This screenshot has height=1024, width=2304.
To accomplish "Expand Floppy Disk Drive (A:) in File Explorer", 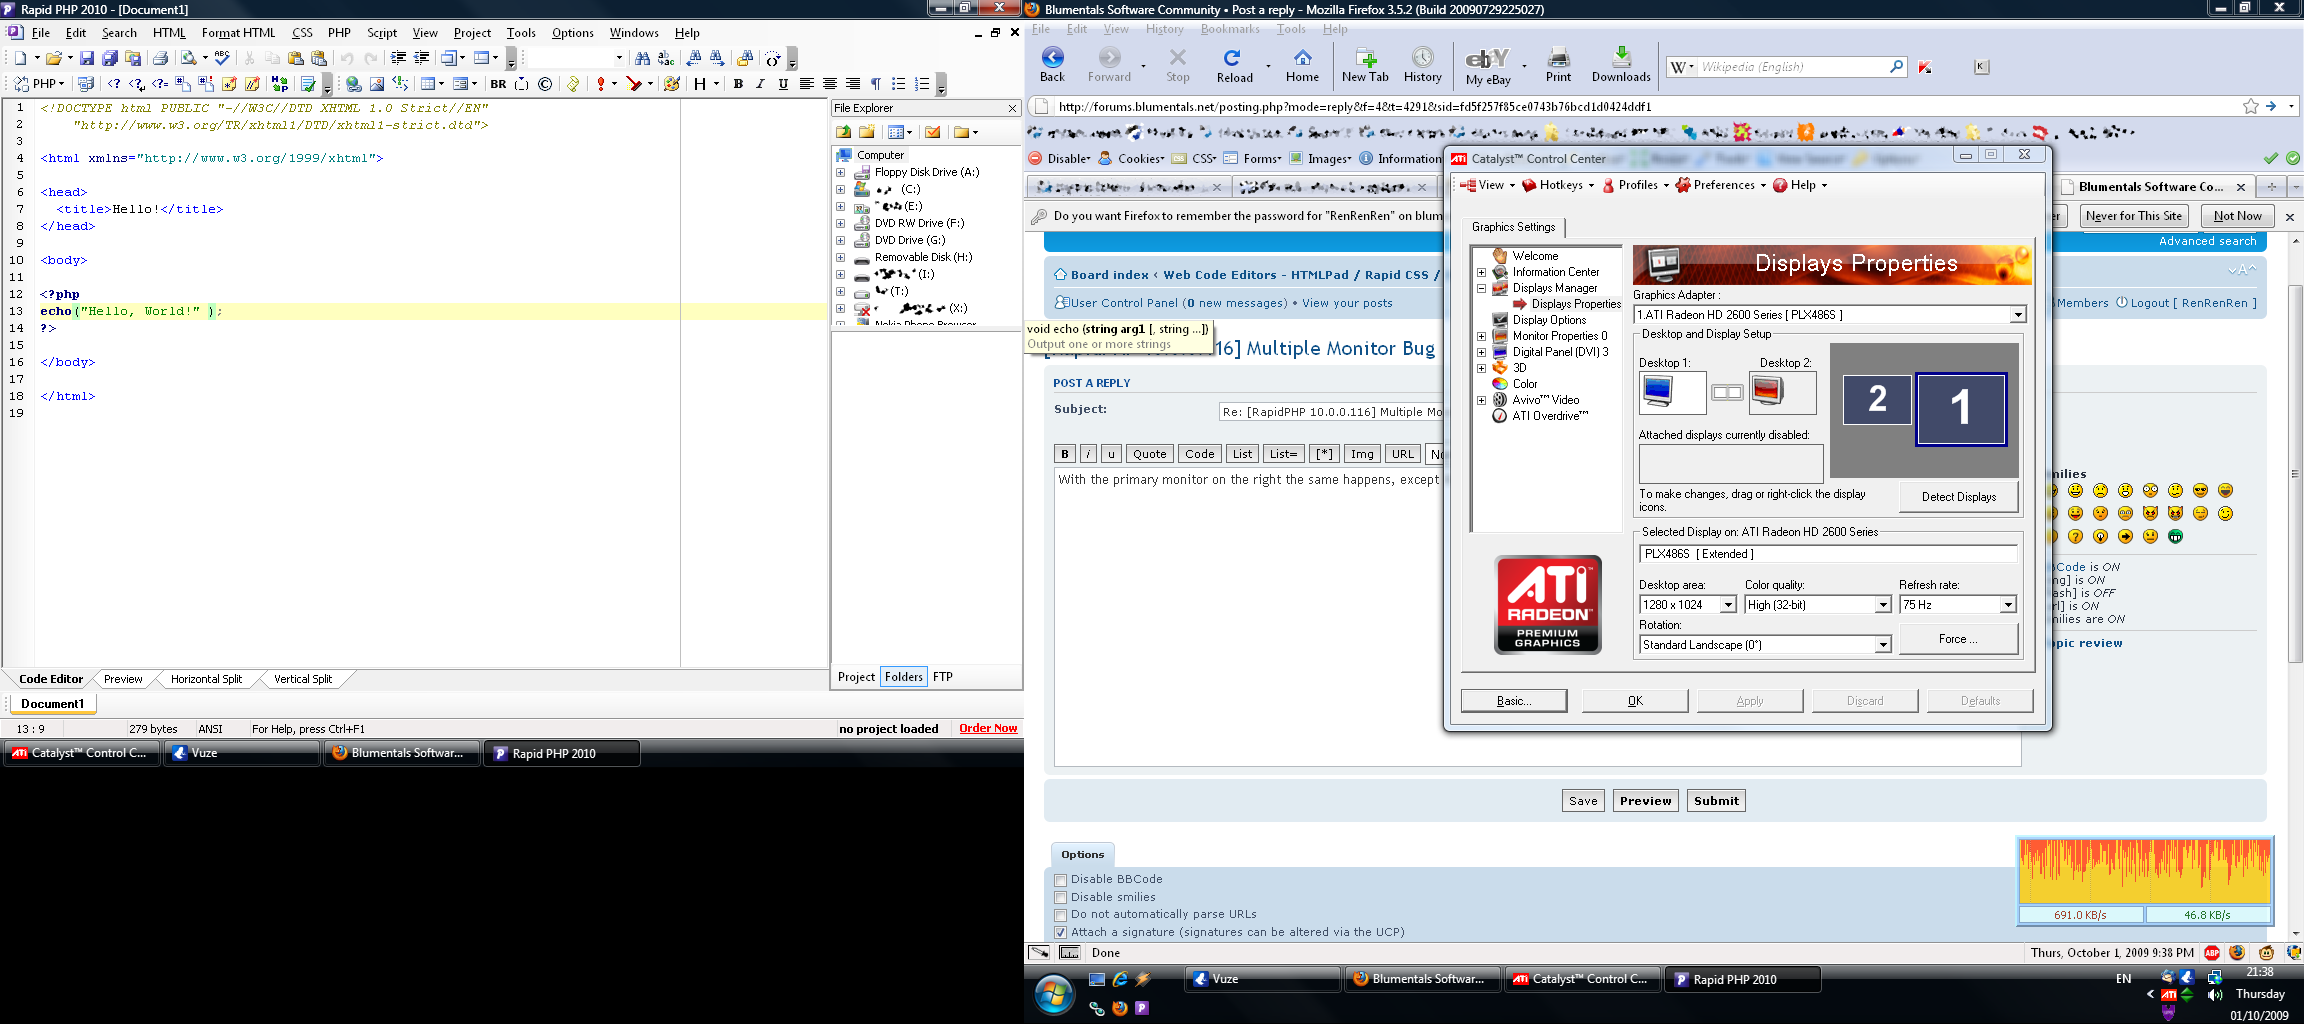I will (840, 172).
